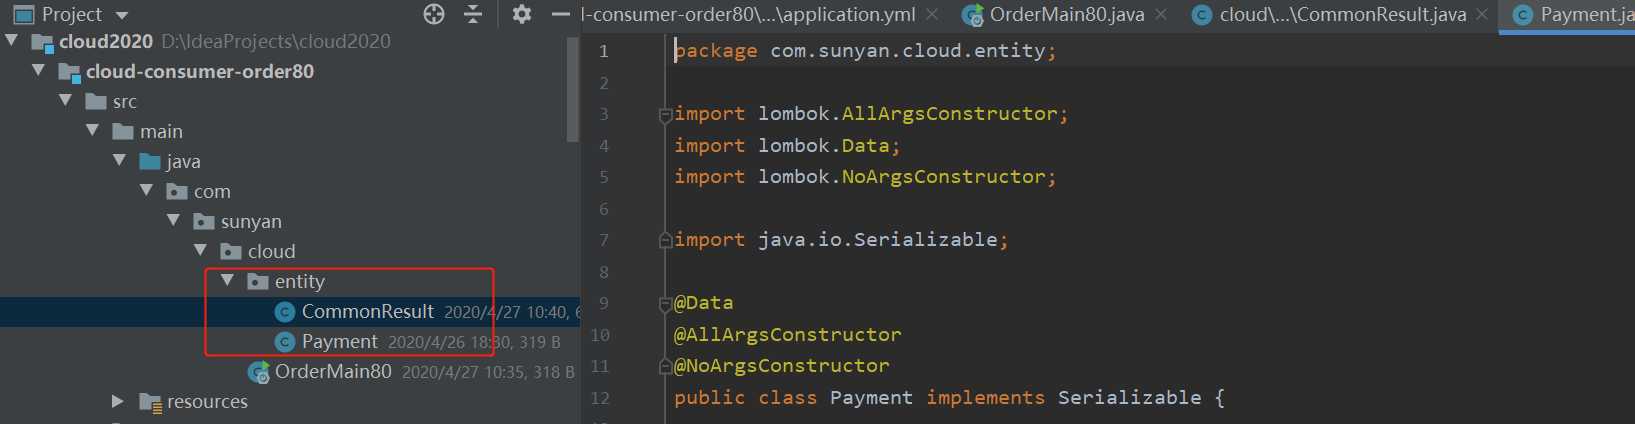Expand the resources folder
Viewport: 1635px width, 424px height.
(x=118, y=401)
